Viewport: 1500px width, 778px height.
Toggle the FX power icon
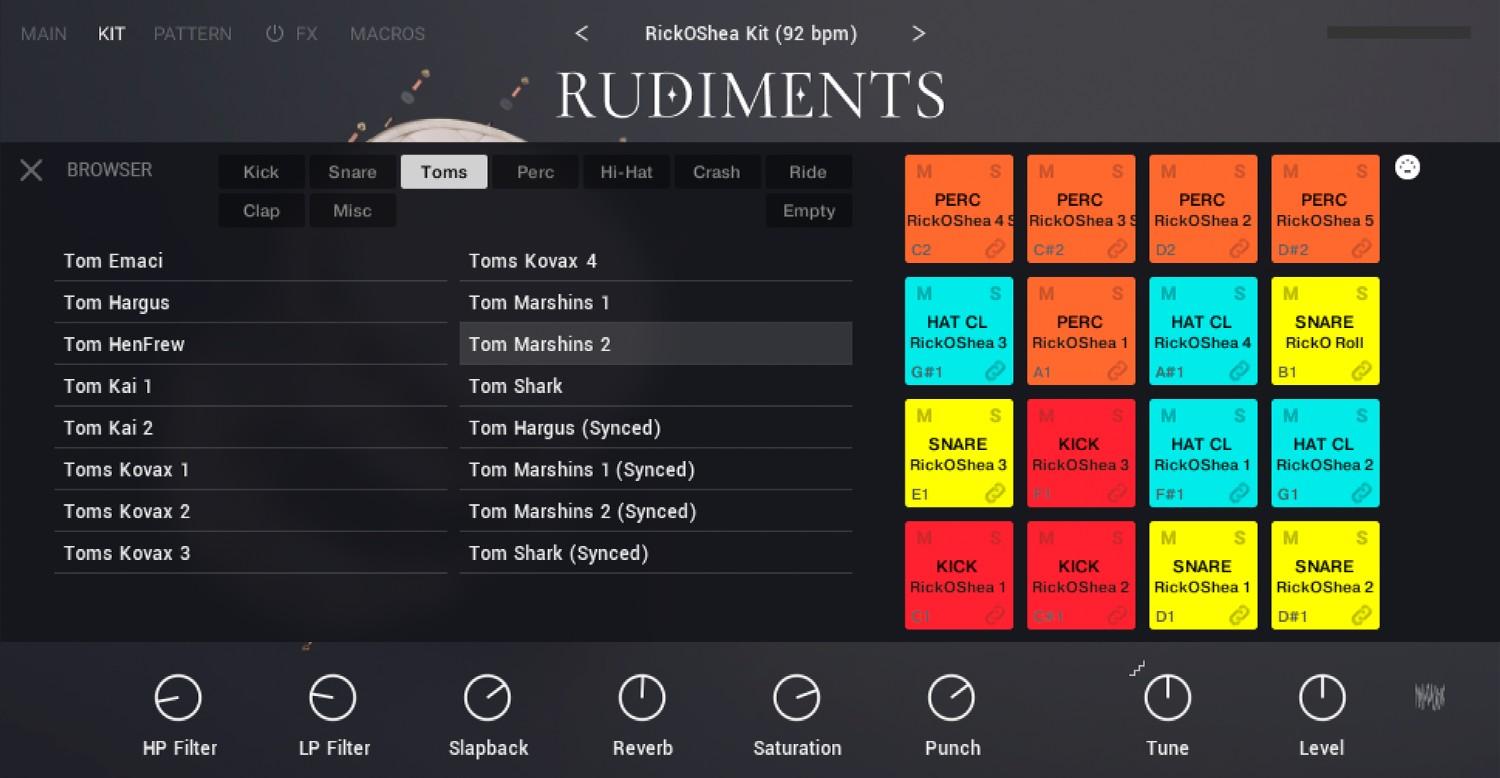coord(274,33)
